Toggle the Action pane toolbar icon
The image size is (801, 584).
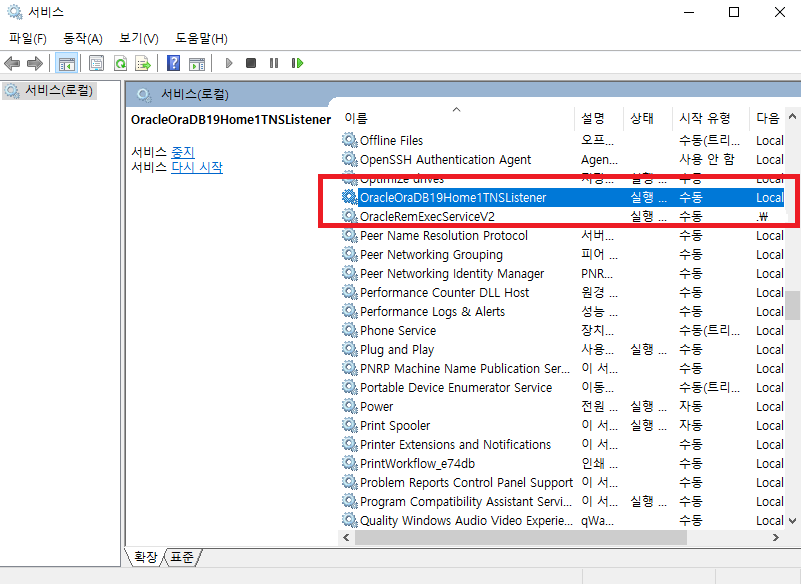coord(197,63)
